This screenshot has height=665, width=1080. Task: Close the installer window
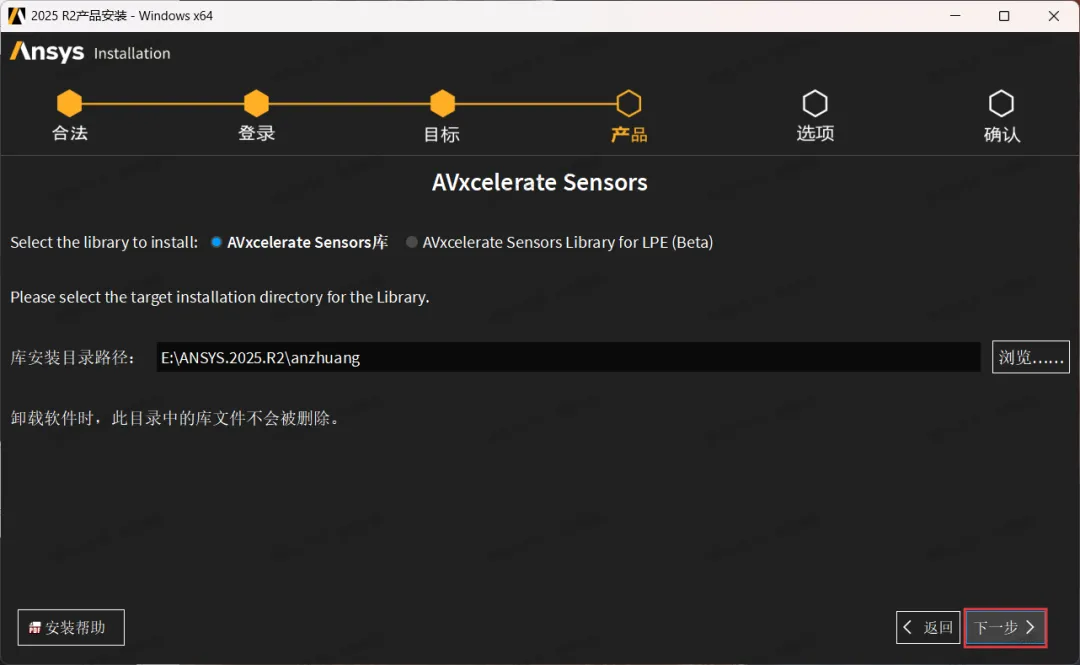pyautogui.click(x=1053, y=15)
